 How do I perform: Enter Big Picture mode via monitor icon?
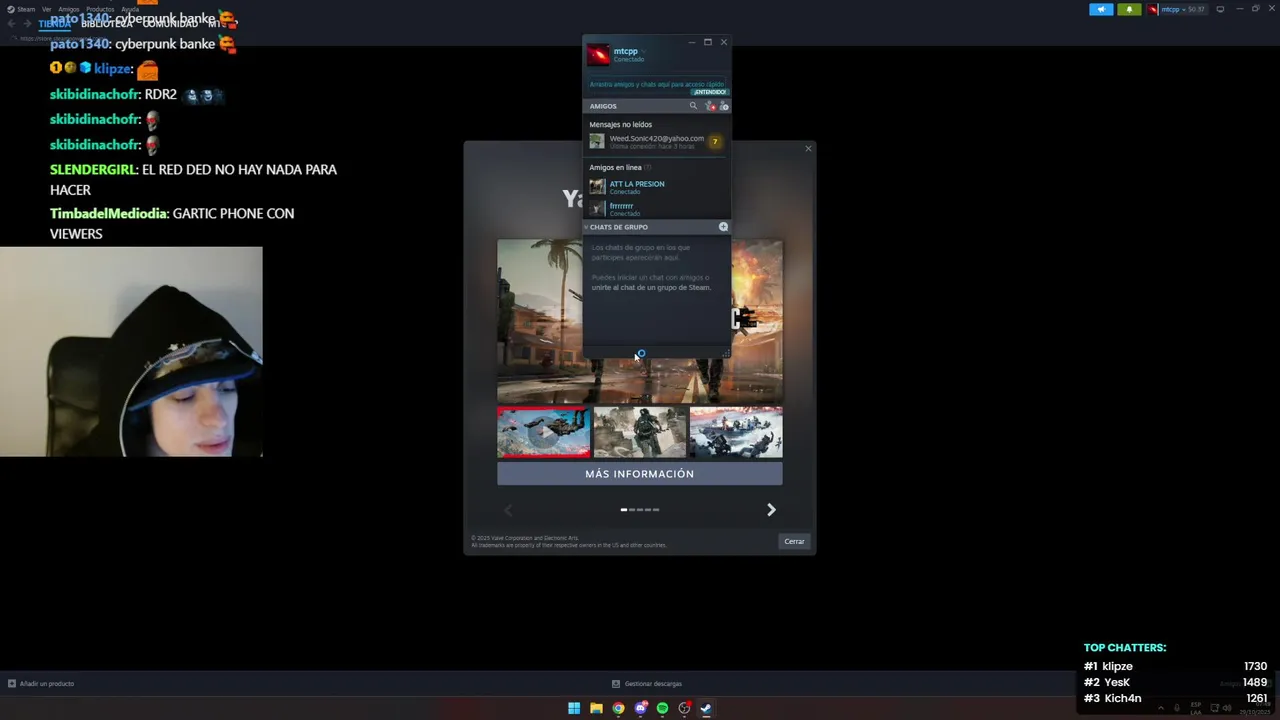point(1220,9)
